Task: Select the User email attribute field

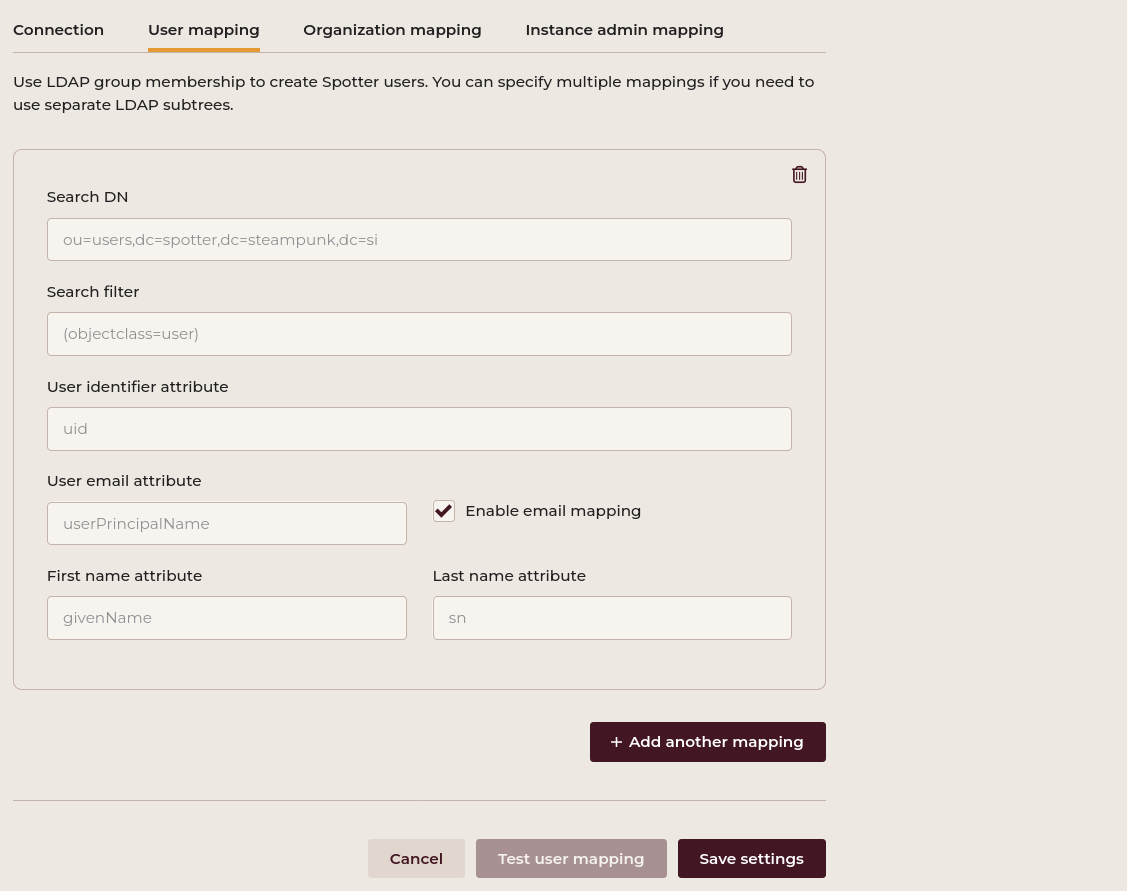Action: pos(227,524)
